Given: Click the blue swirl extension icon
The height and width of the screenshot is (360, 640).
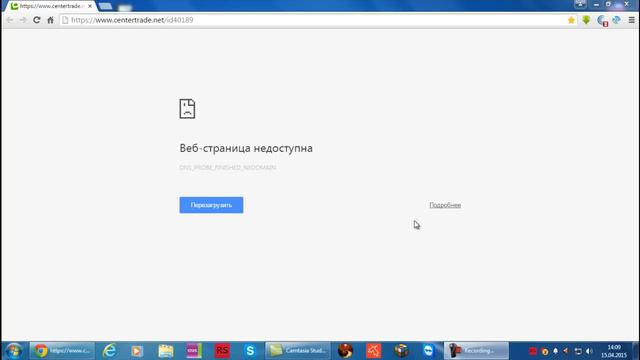Looking at the screenshot, I should (616, 20).
